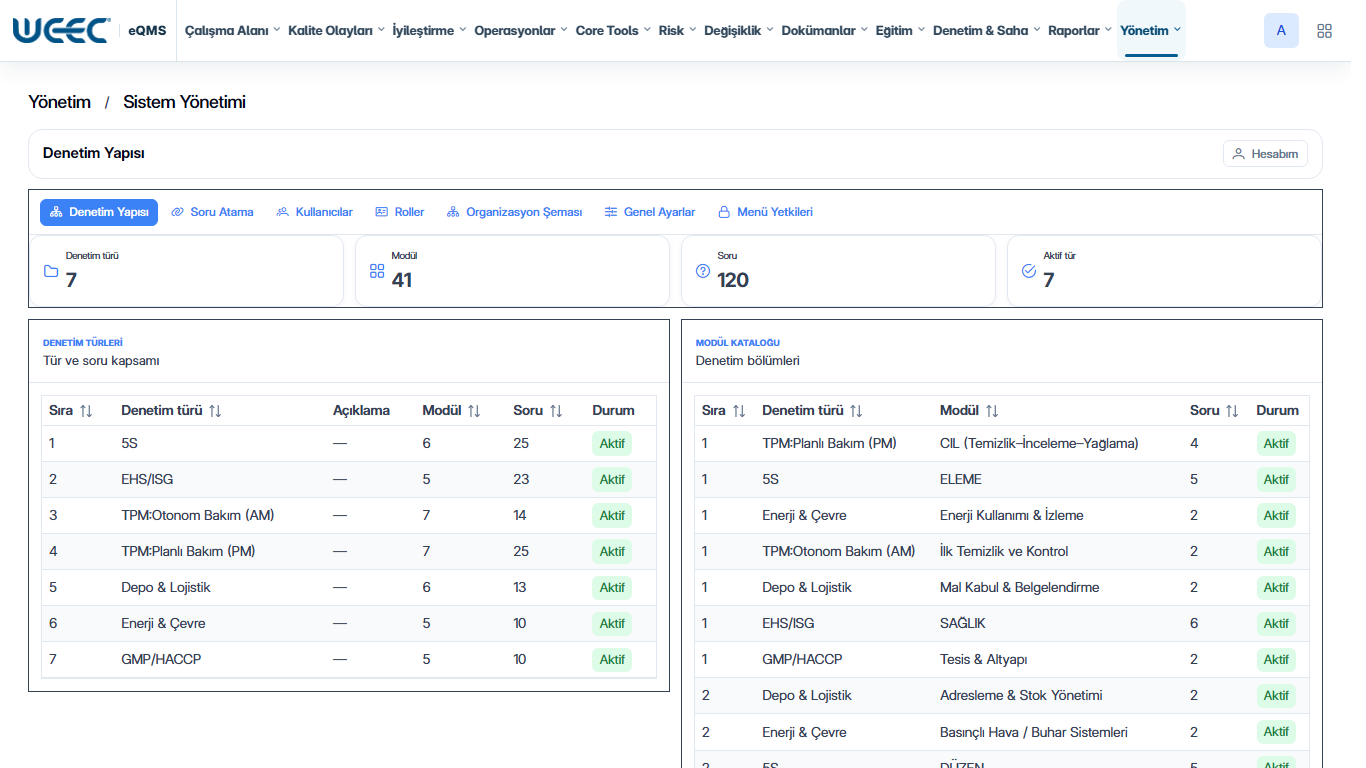
Task: Click the Hesabım button
Action: (x=1265, y=153)
